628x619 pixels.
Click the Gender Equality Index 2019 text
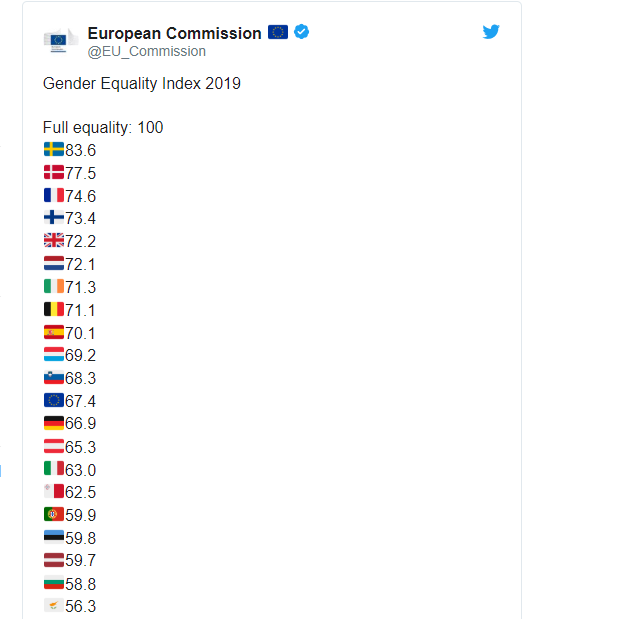tap(142, 83)
